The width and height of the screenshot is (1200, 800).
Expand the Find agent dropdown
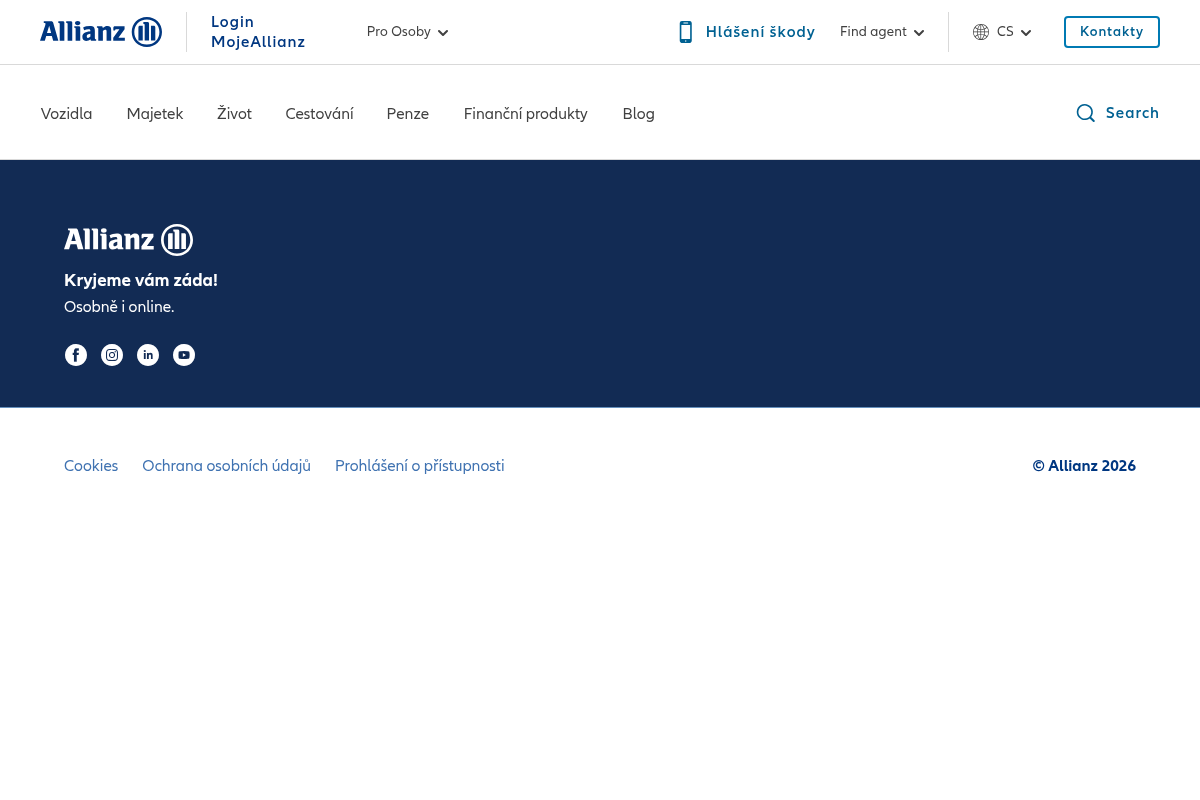882,32
